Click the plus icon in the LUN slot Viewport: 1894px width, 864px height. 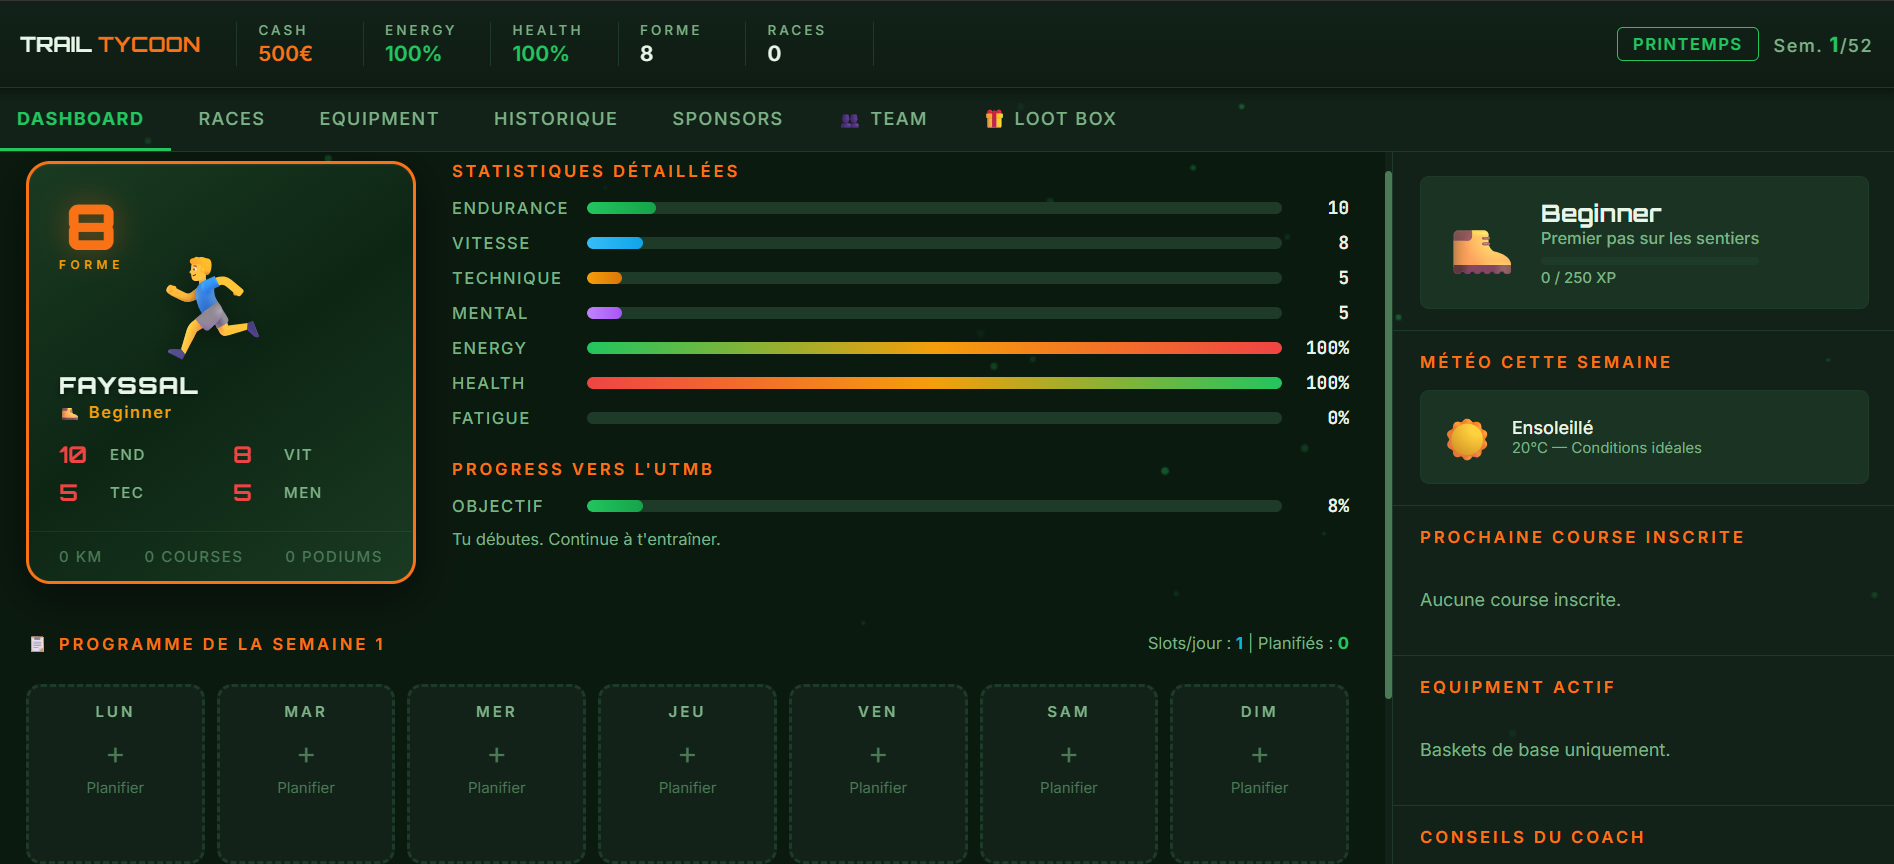tap(115, 755)
